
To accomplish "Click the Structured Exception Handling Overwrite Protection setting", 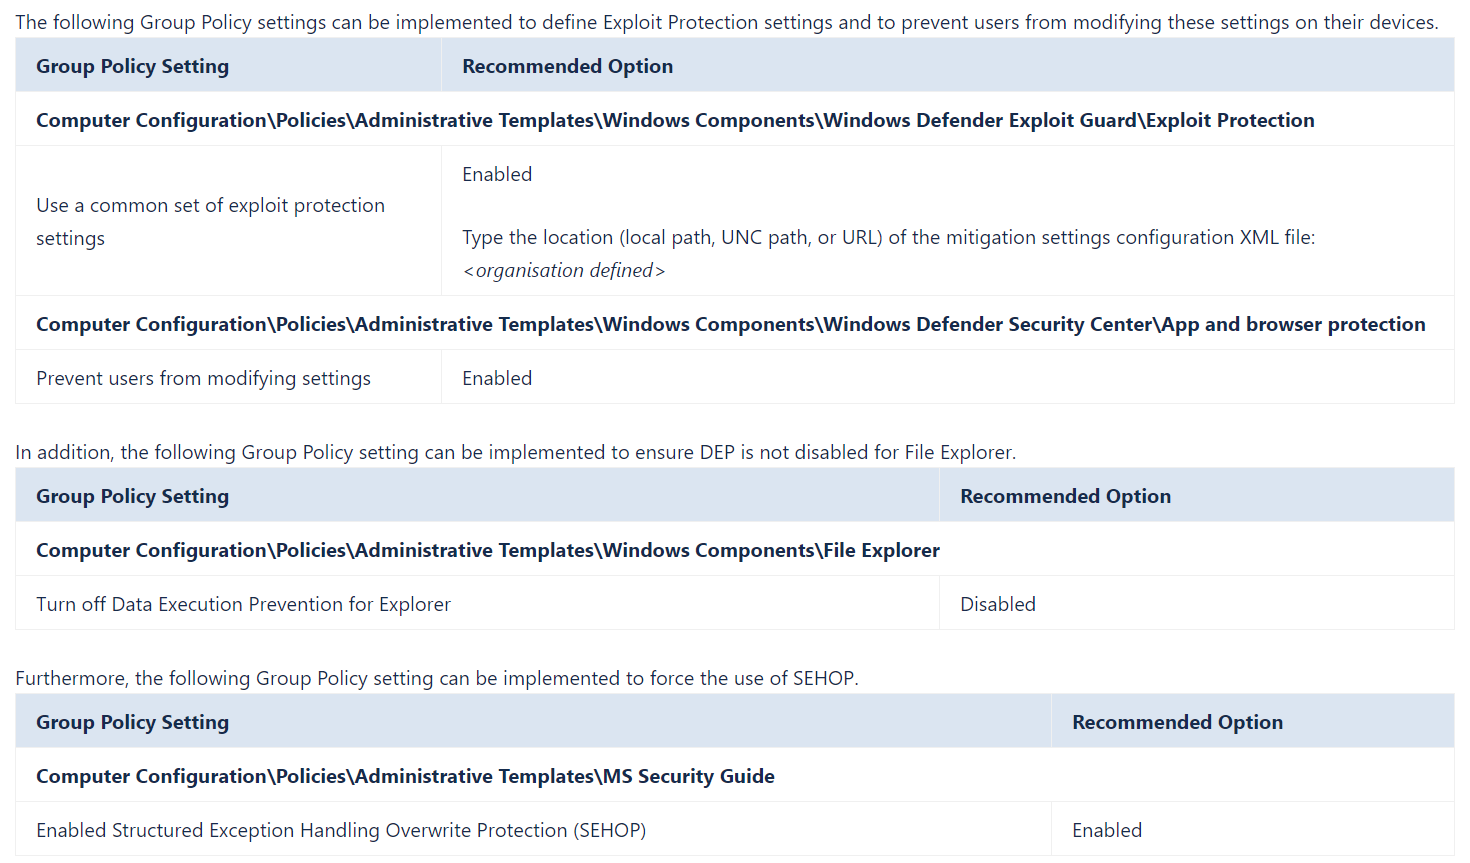I will 341,830.
